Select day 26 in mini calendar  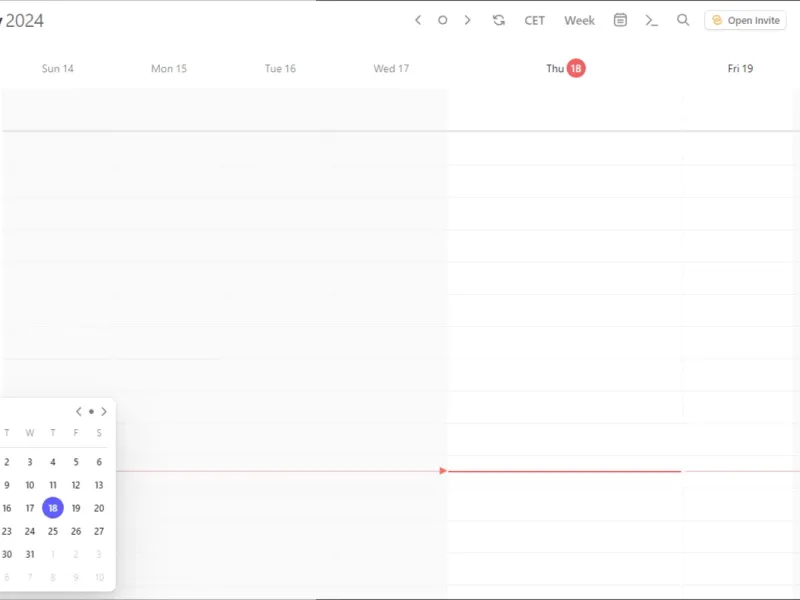76,531
